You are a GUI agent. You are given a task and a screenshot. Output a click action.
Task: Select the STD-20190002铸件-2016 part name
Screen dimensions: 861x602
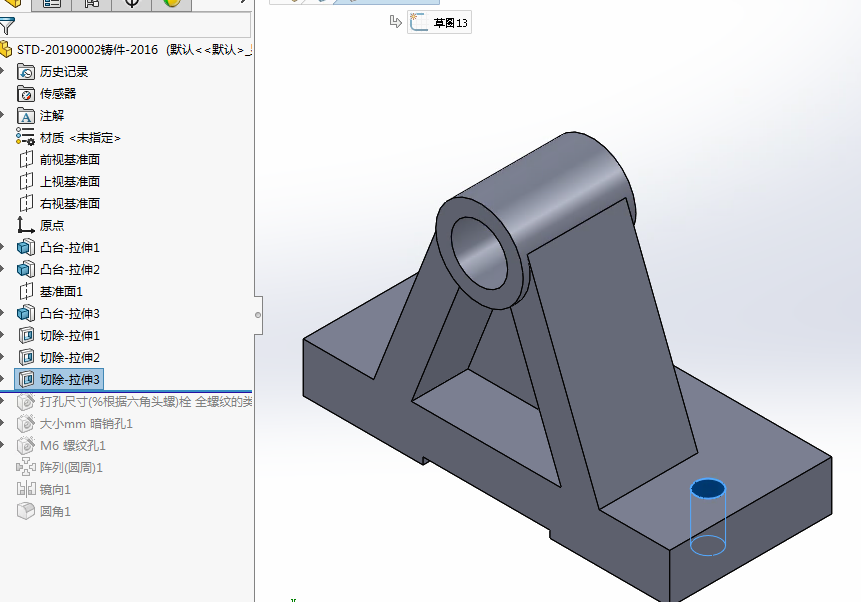87,49
